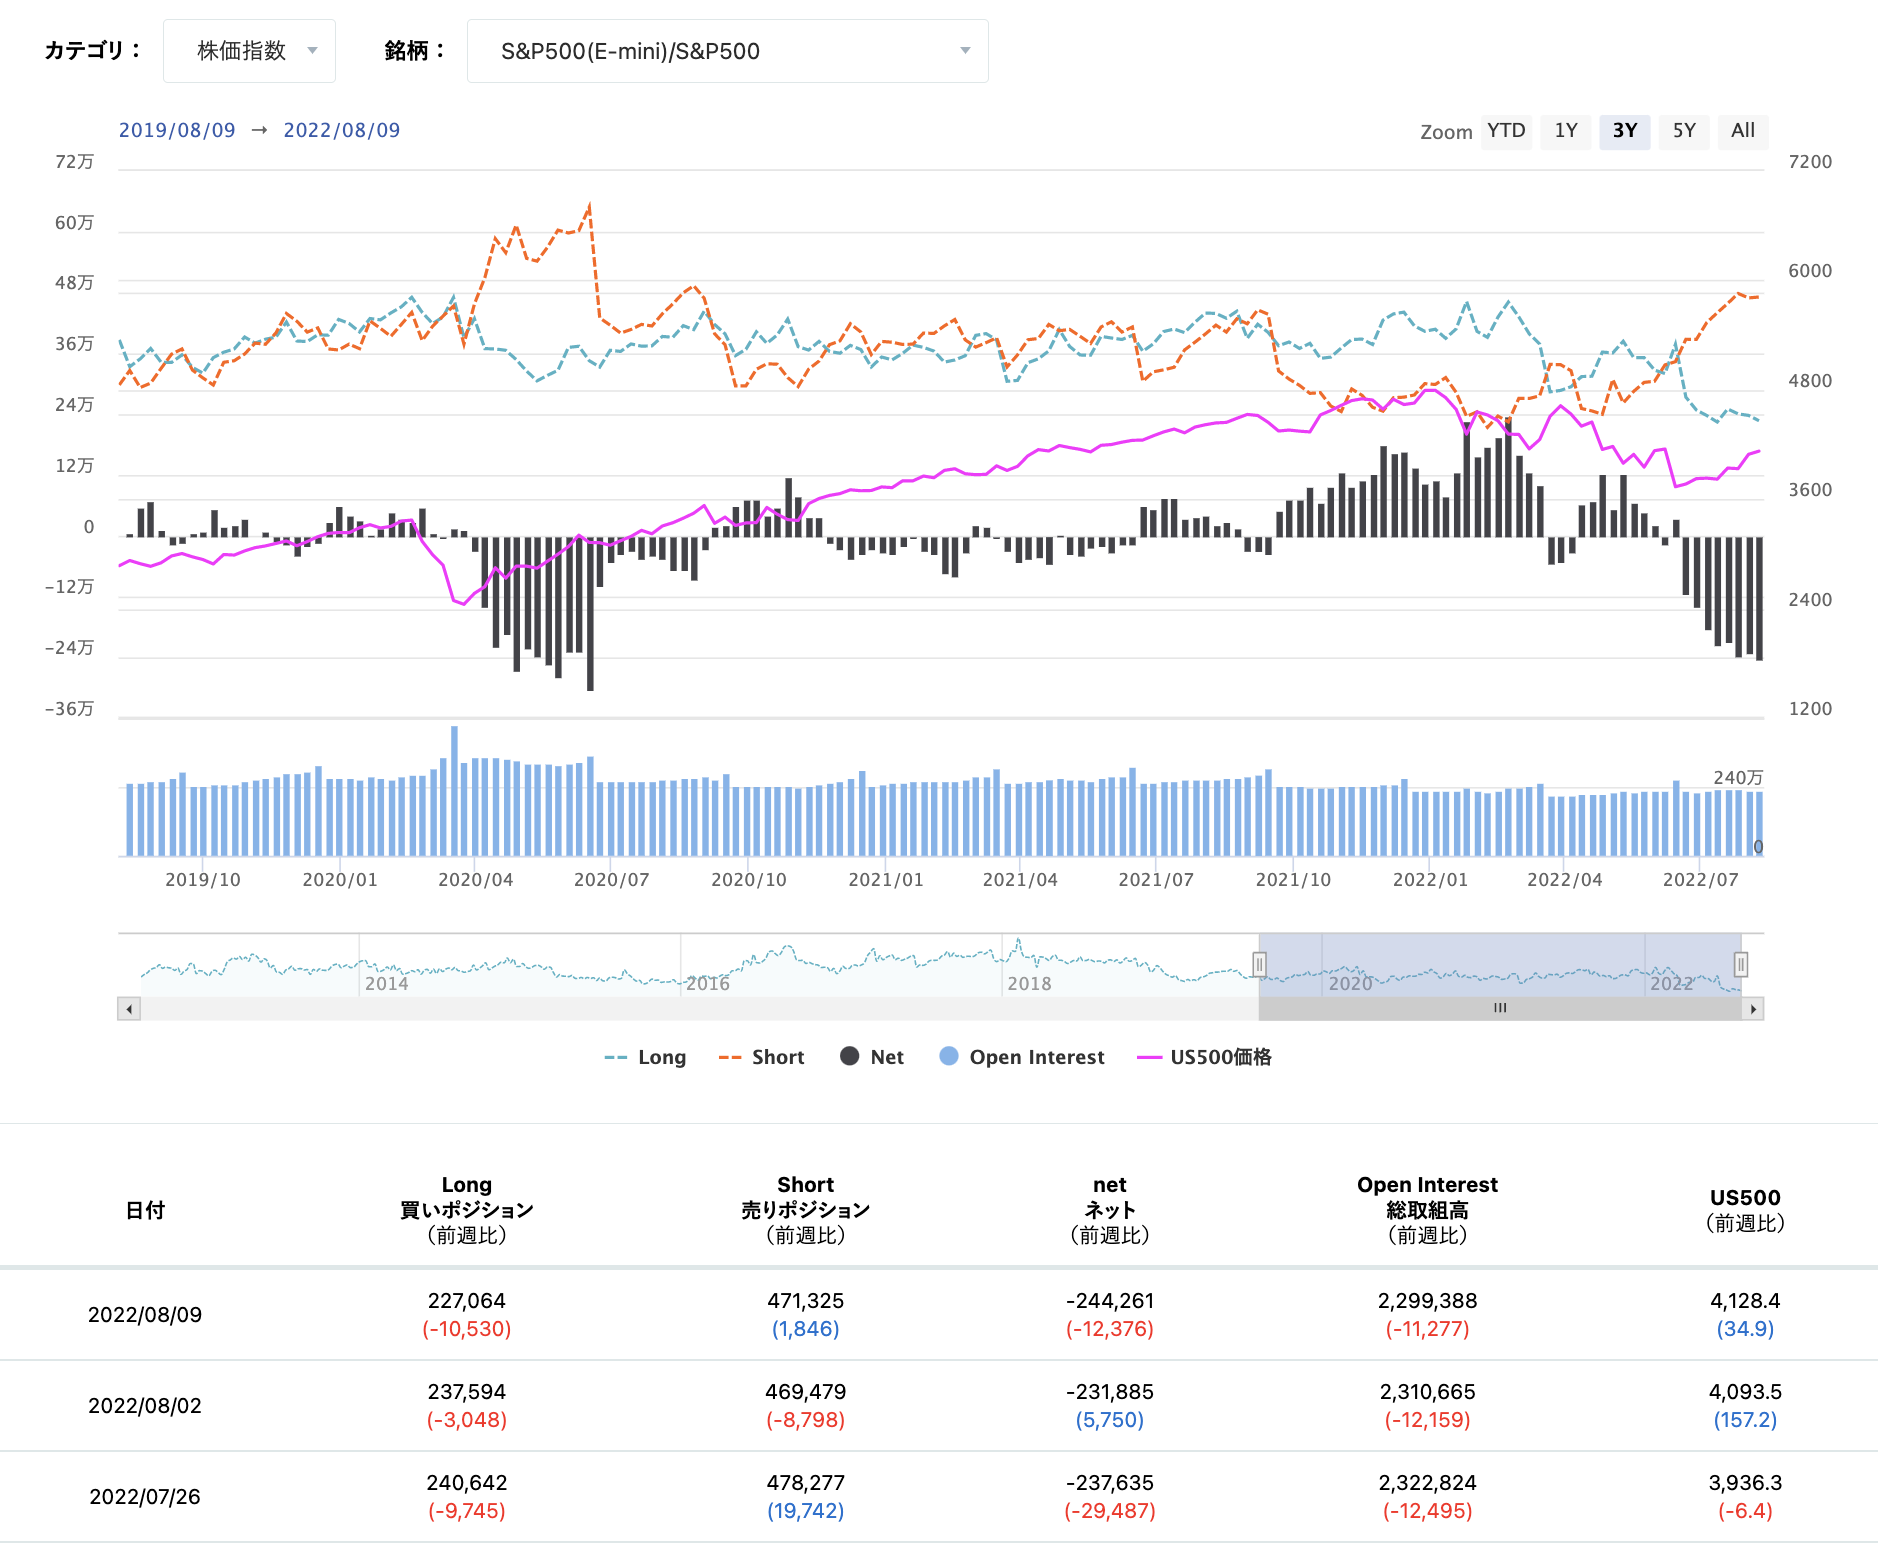Click the left navigator range handle

[x=1259, y=964]
